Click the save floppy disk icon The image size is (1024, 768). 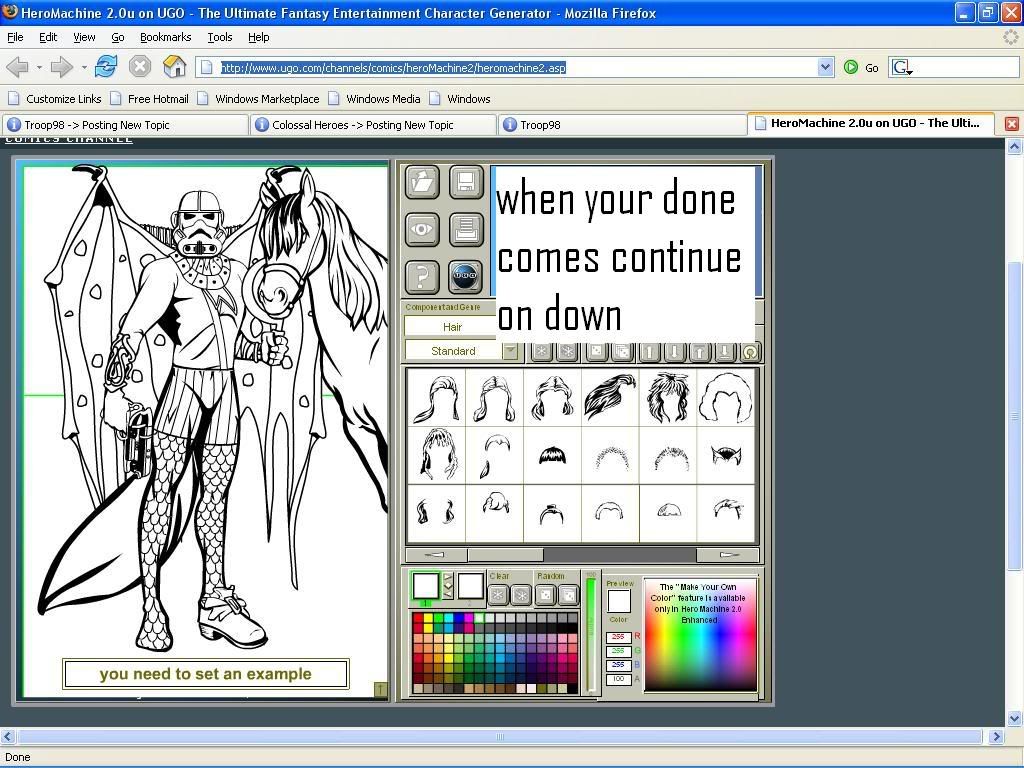point(465,182)
